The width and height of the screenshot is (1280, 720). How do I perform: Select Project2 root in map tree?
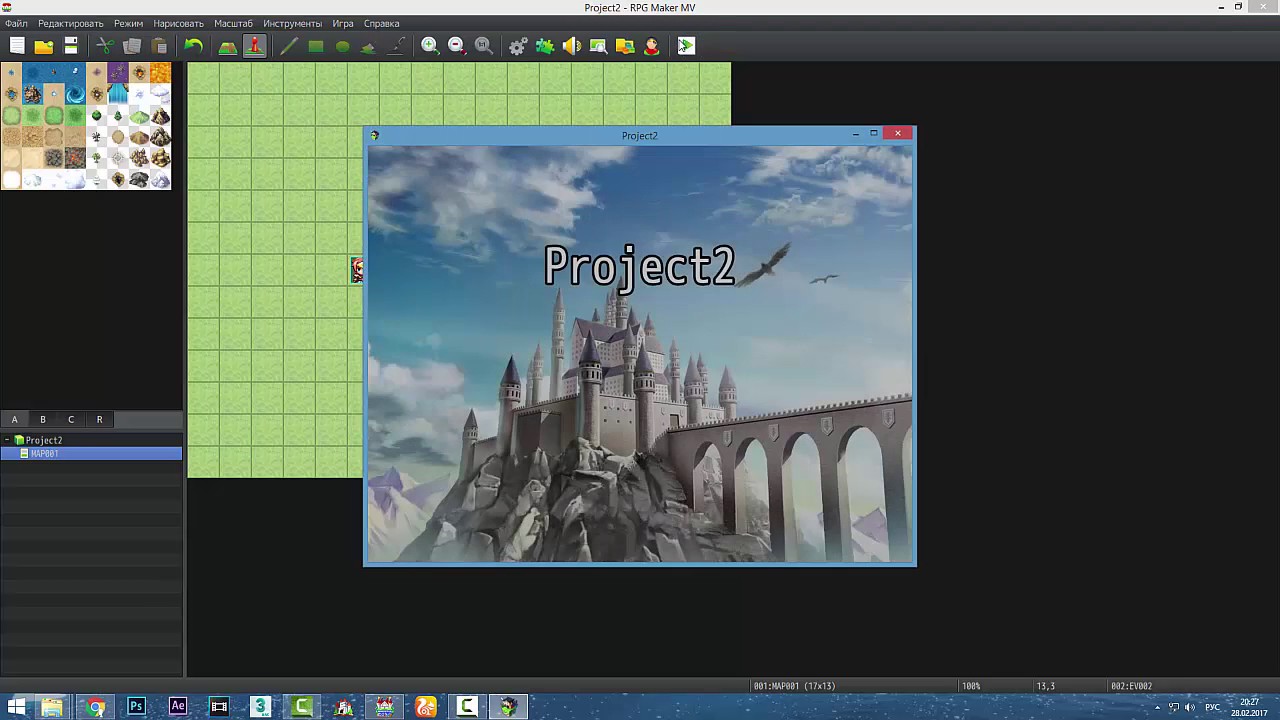44,440
